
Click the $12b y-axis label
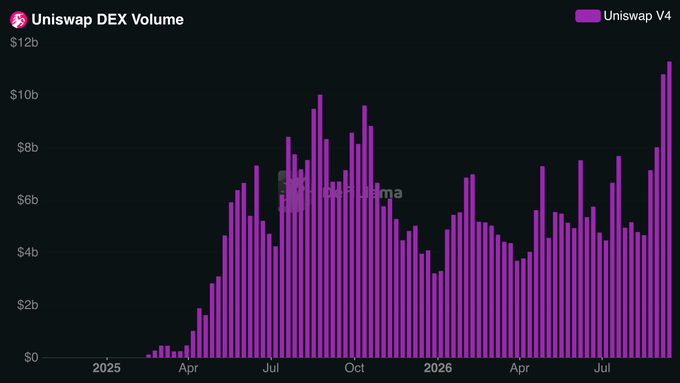point(24,42)
